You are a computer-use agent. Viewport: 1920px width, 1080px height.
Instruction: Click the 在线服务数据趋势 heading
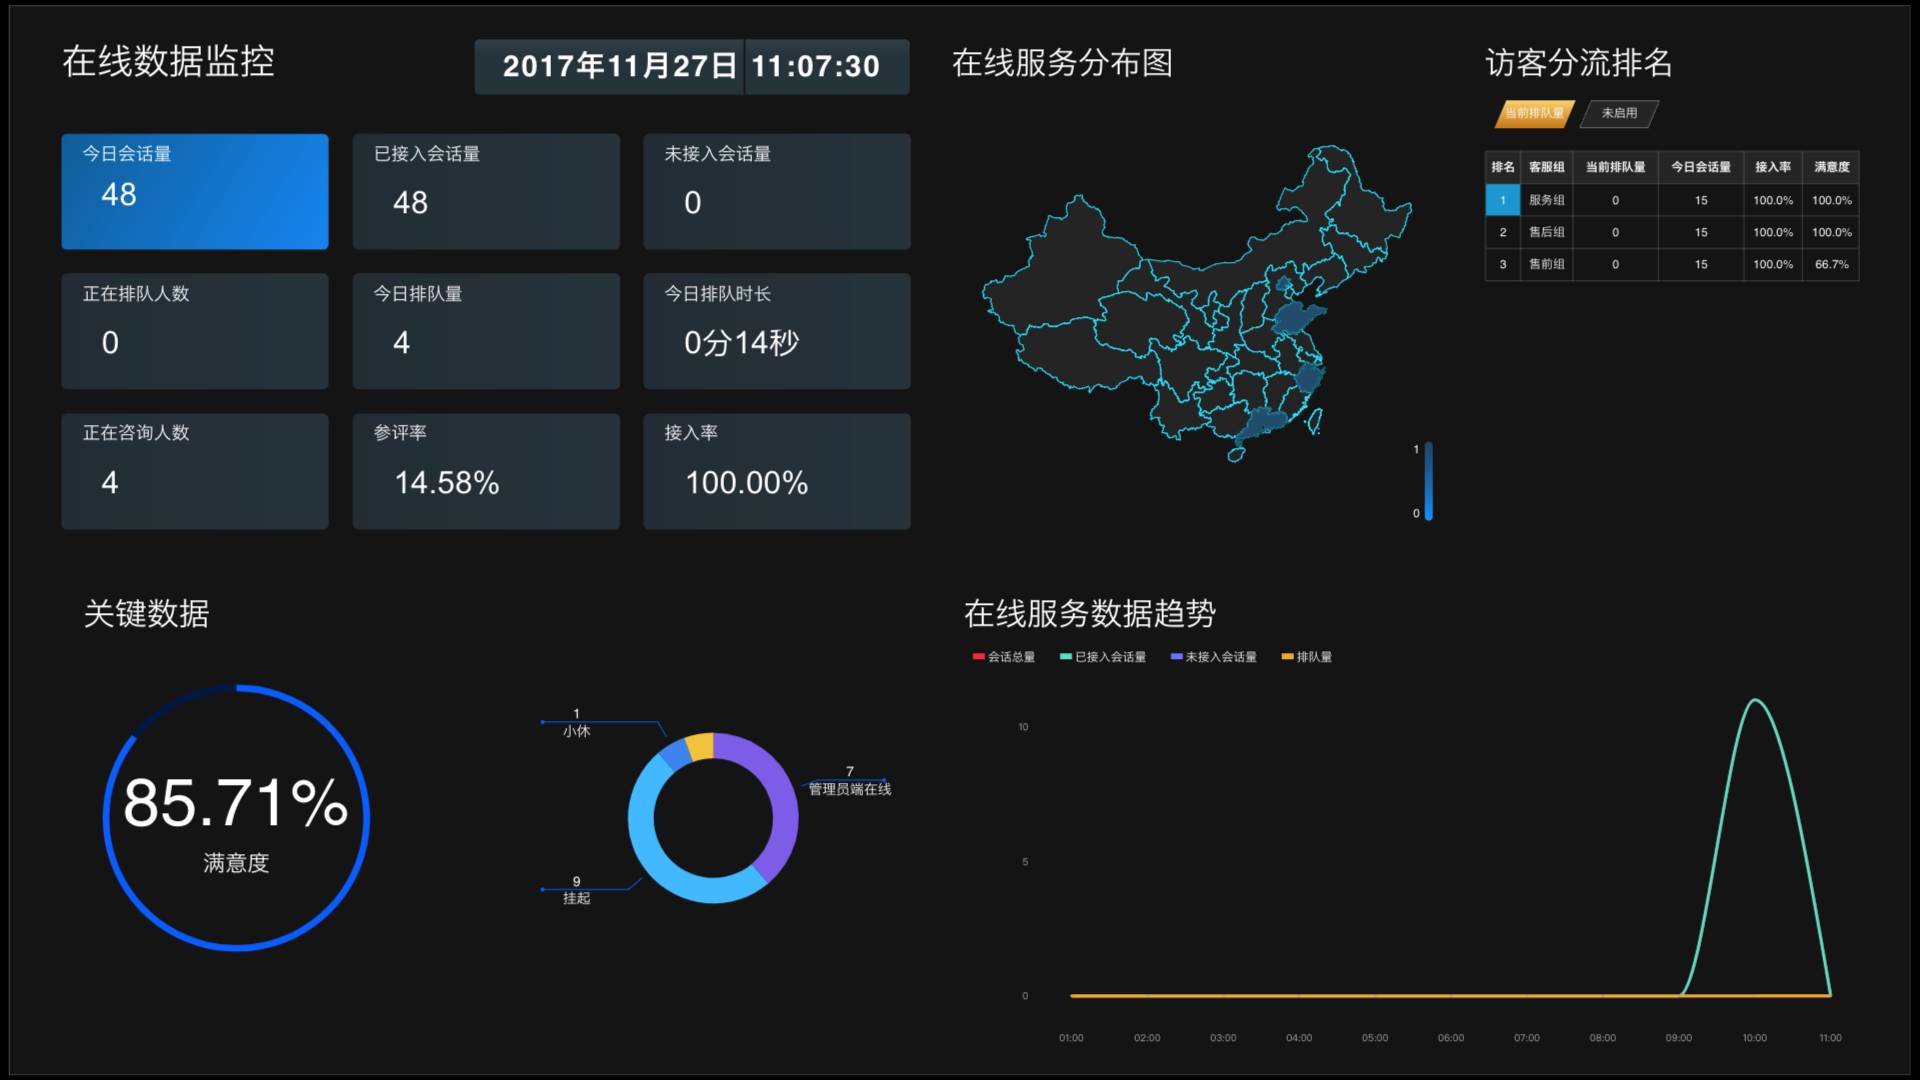[x=1090, y=613]
